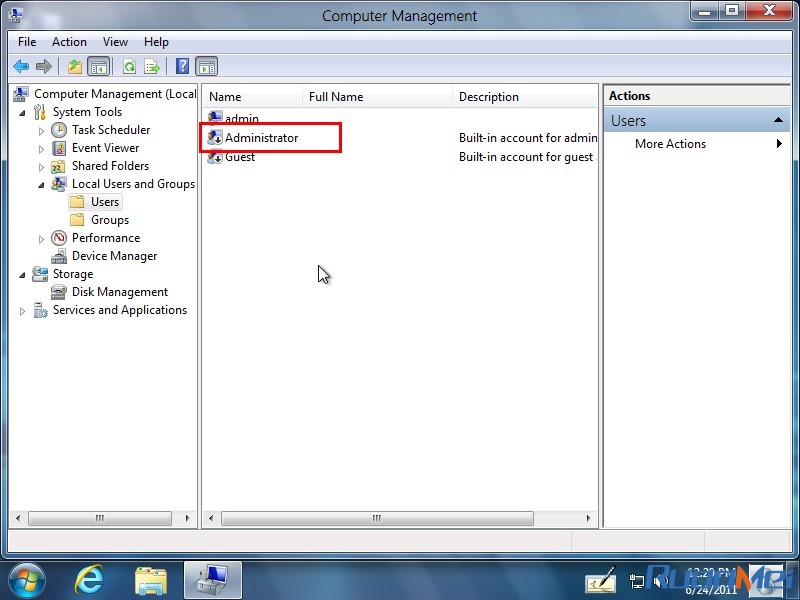Click the admin user account icon
800x600 pixels.
tap(215, 117)
